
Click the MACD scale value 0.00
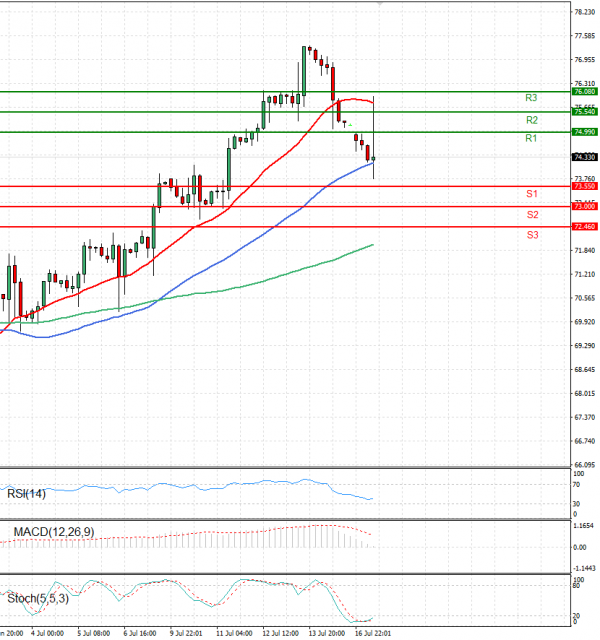[580, 547]
